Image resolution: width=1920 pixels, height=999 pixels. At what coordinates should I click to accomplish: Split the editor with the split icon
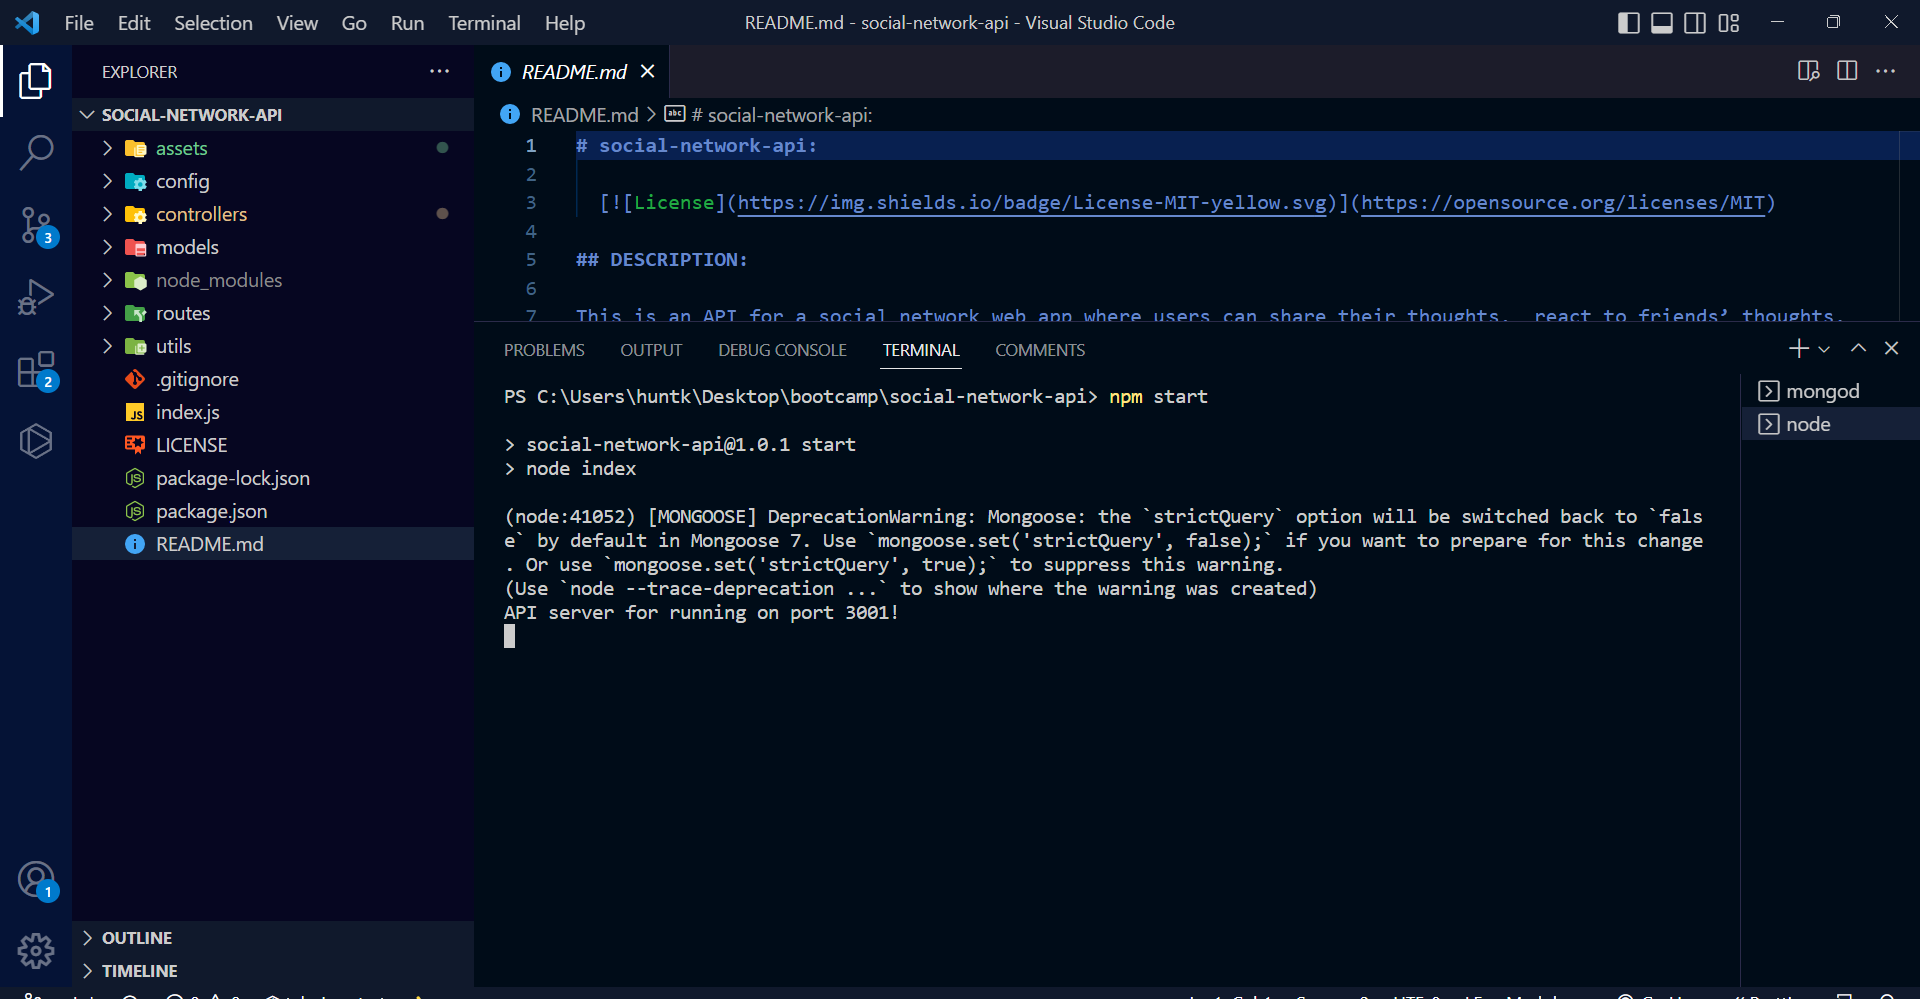[1846, 71]
